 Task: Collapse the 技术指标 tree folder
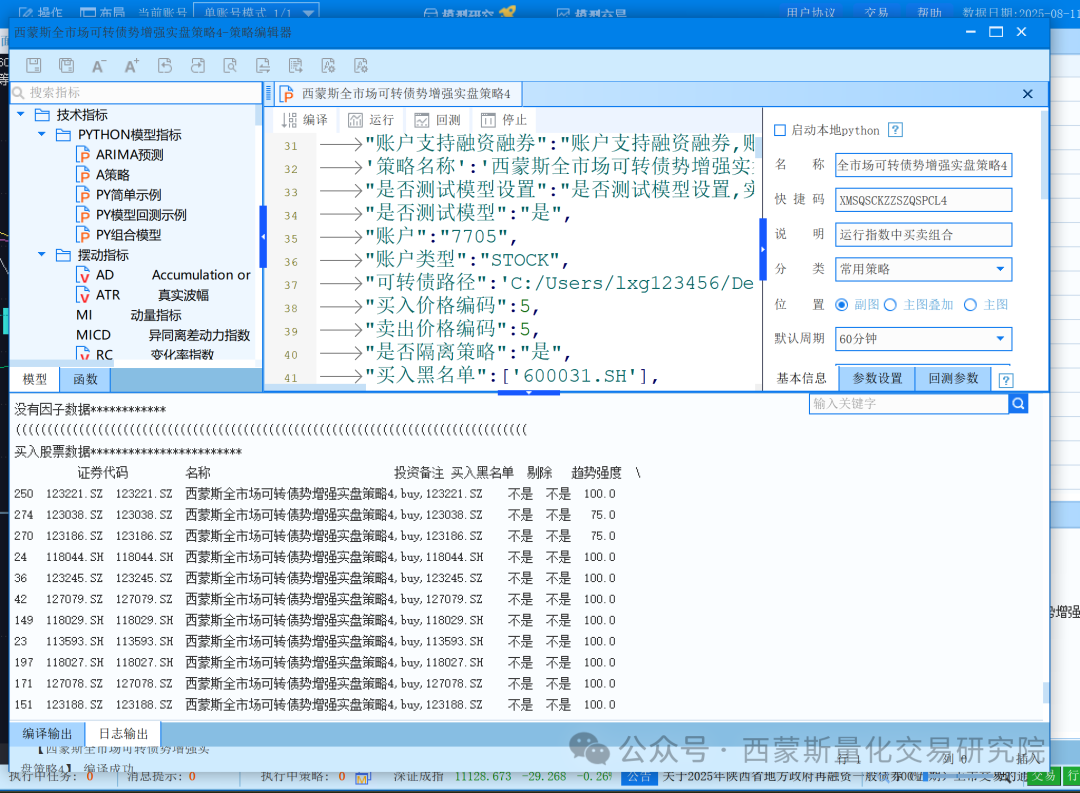[x=21, y=114]
